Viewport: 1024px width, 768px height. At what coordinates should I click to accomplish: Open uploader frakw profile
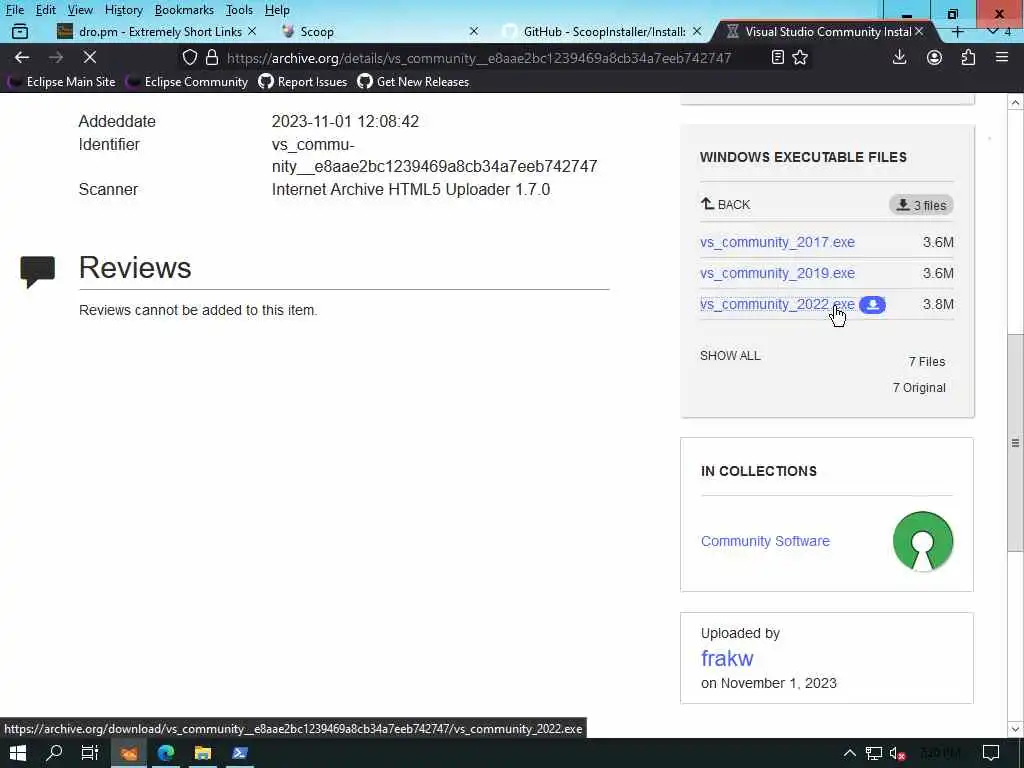click(727, 658)
